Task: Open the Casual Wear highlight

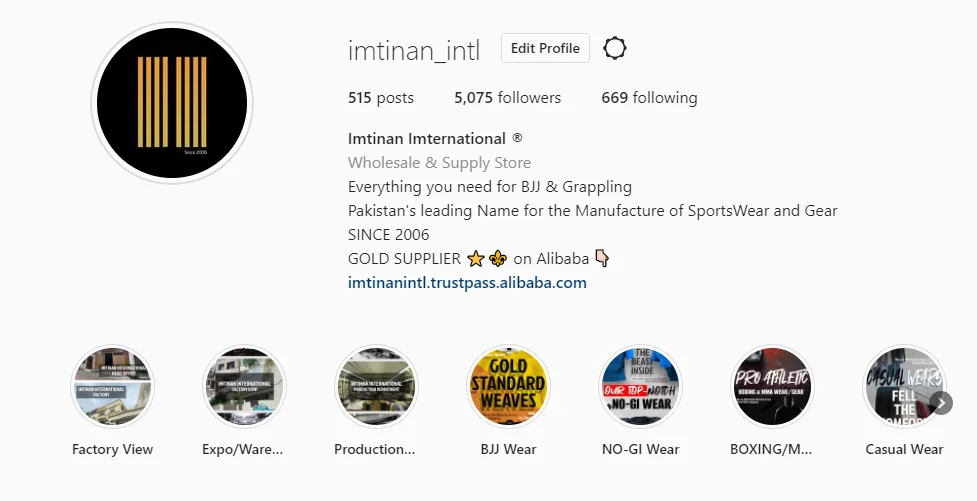Action: [903, 386]
